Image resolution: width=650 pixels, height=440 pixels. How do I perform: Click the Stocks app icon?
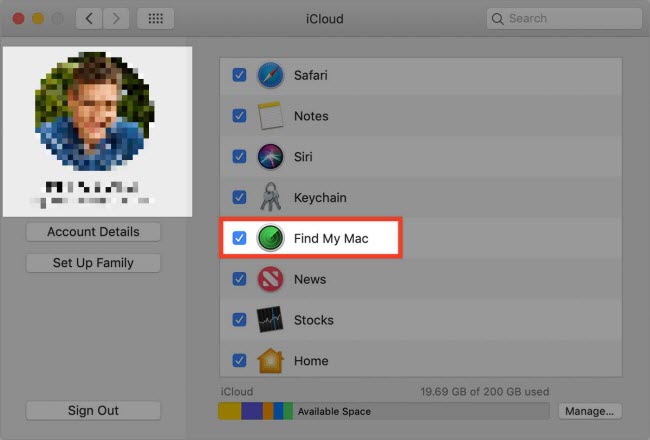271,320
